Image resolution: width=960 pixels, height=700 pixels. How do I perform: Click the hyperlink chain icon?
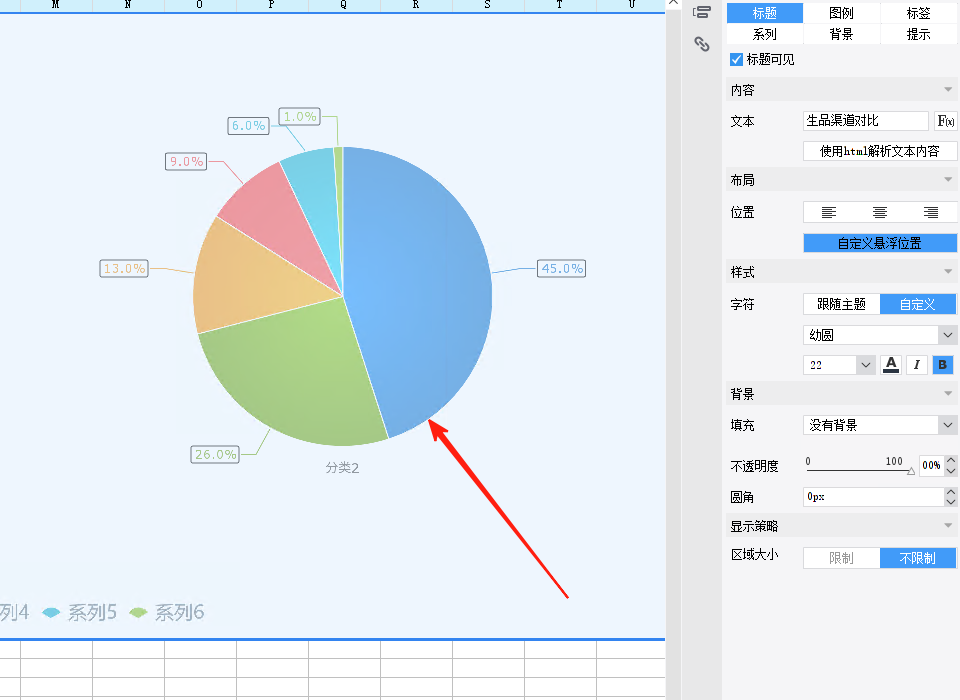coord(702,44)
